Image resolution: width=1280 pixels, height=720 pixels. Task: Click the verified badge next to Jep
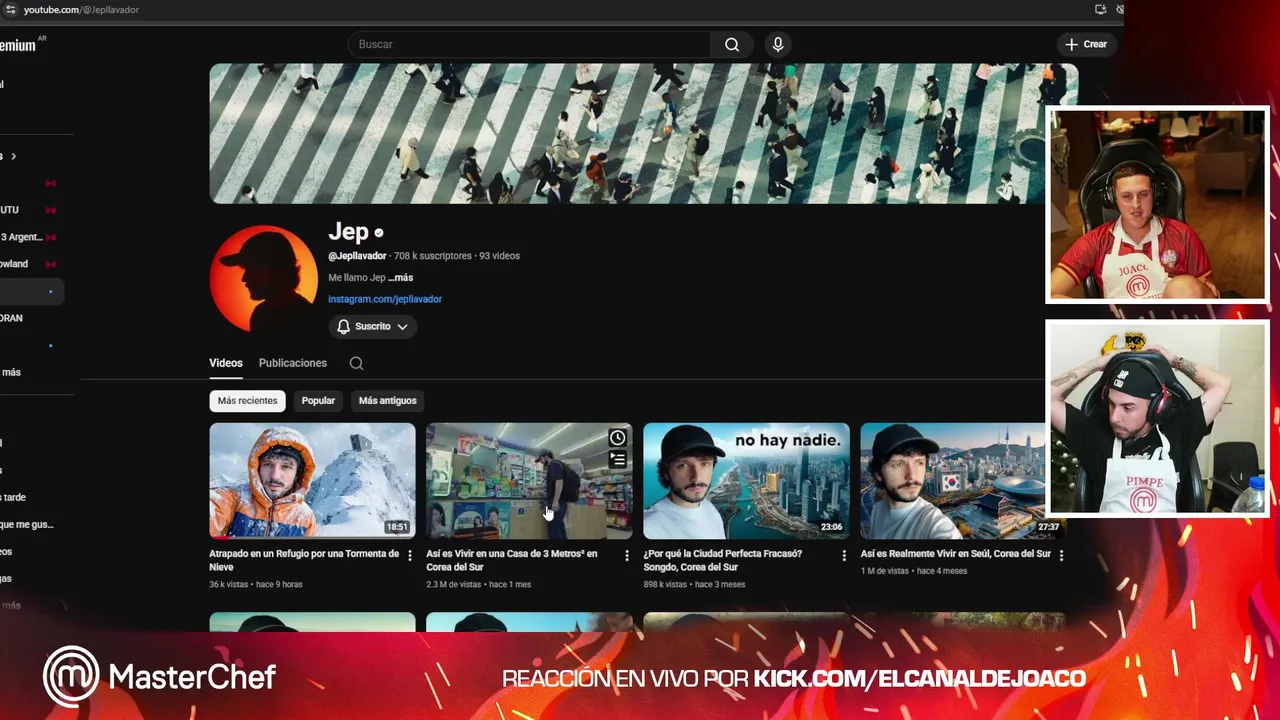(379, 233)
